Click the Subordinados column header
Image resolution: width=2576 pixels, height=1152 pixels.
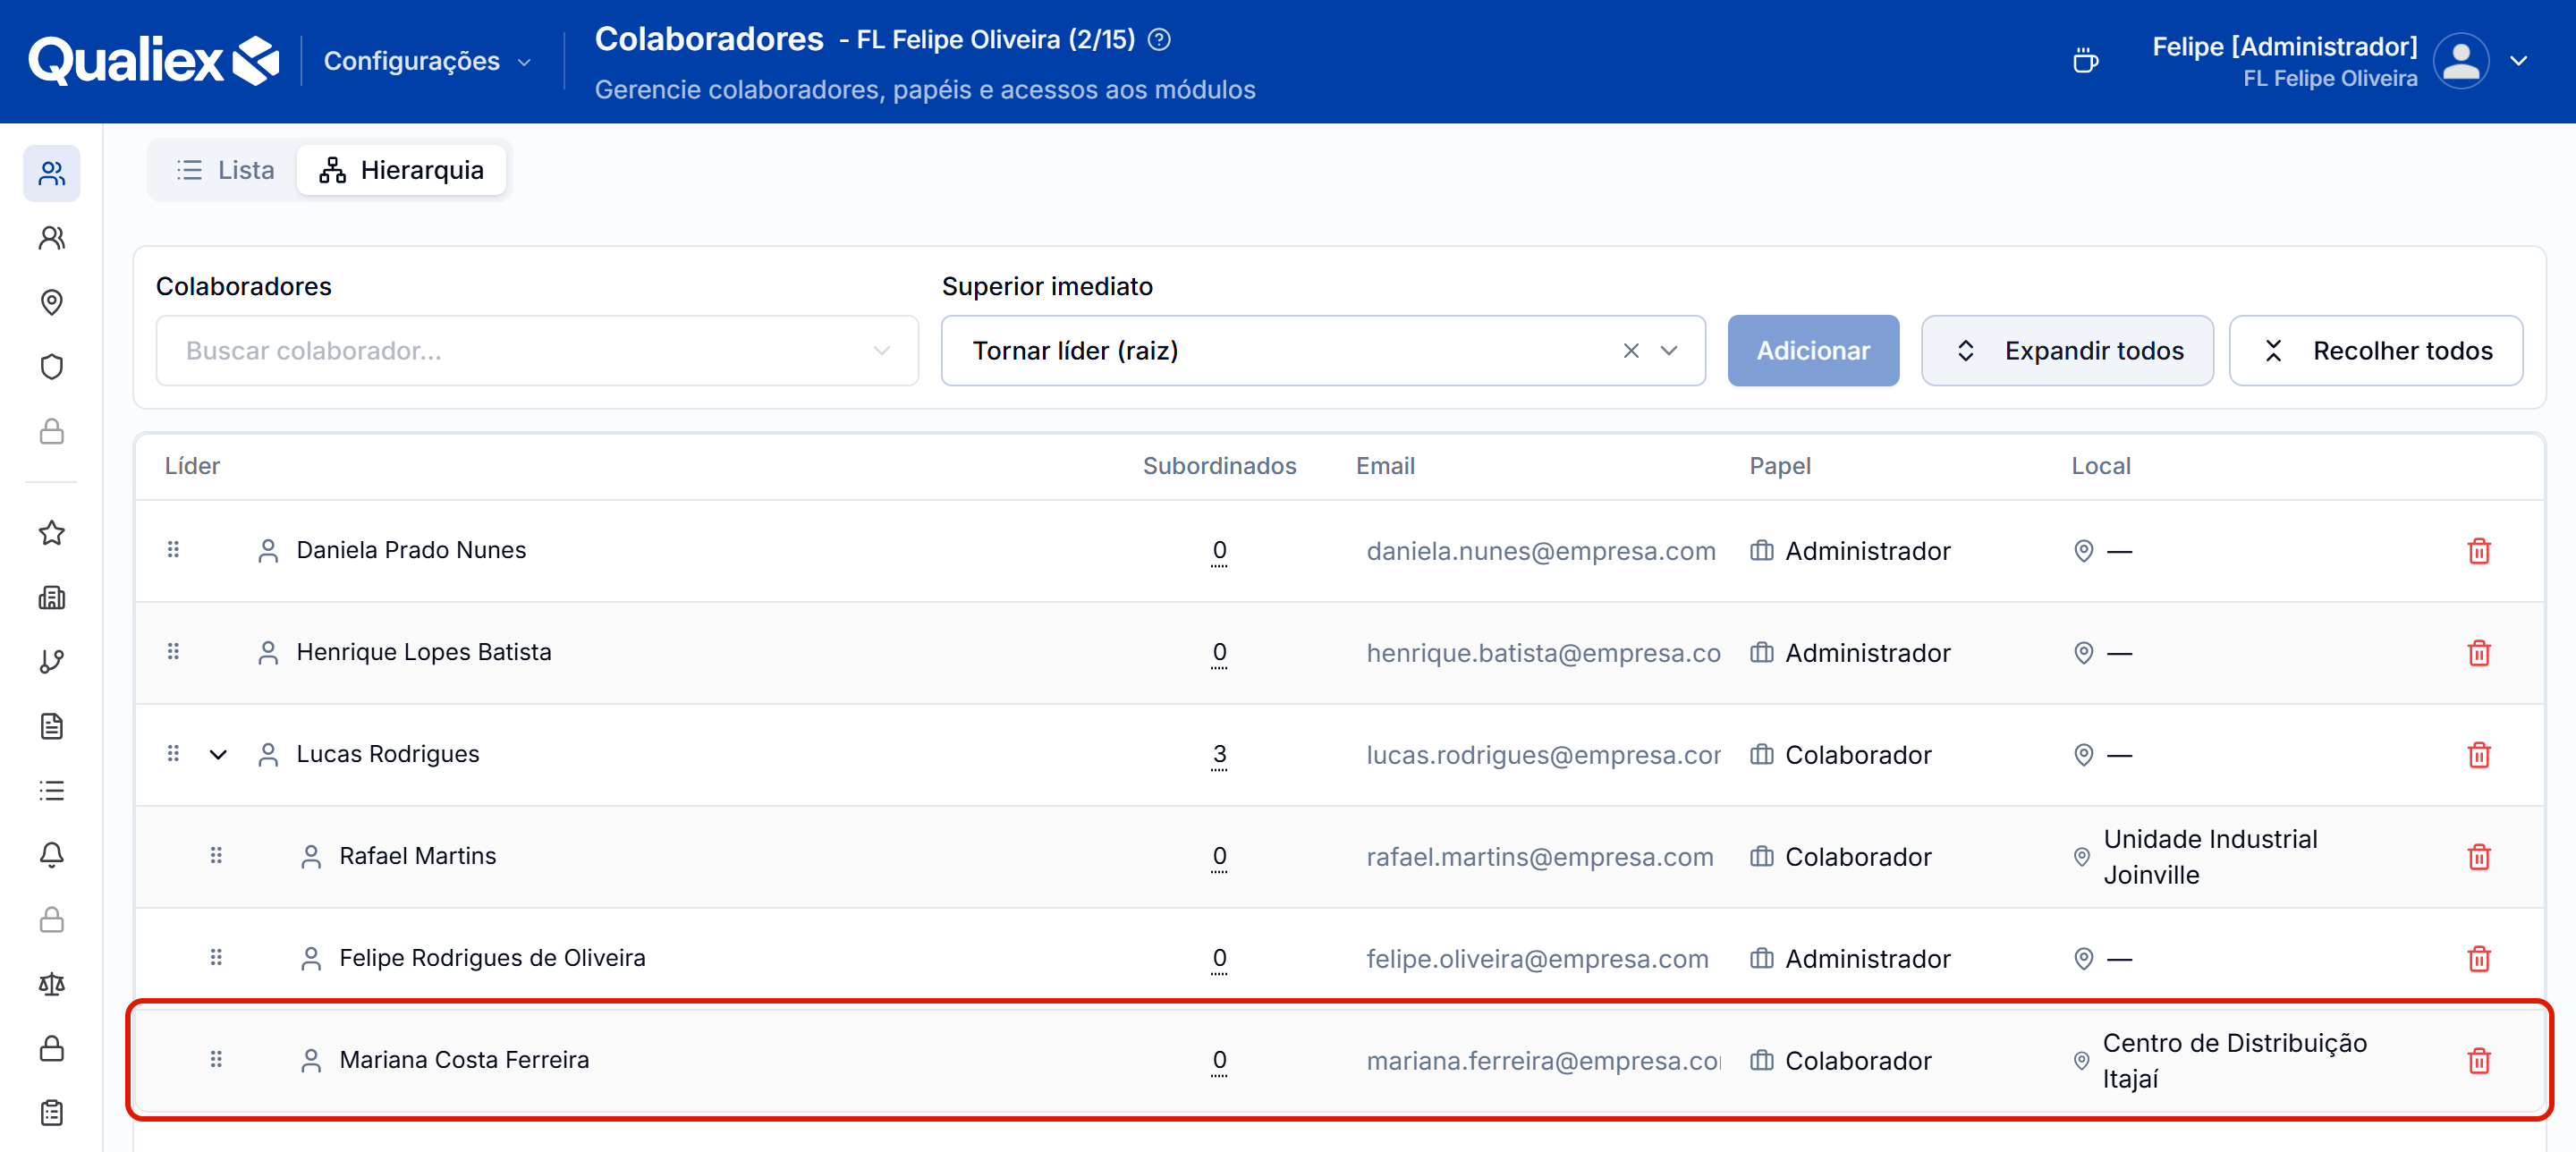tap(1219, 466)
